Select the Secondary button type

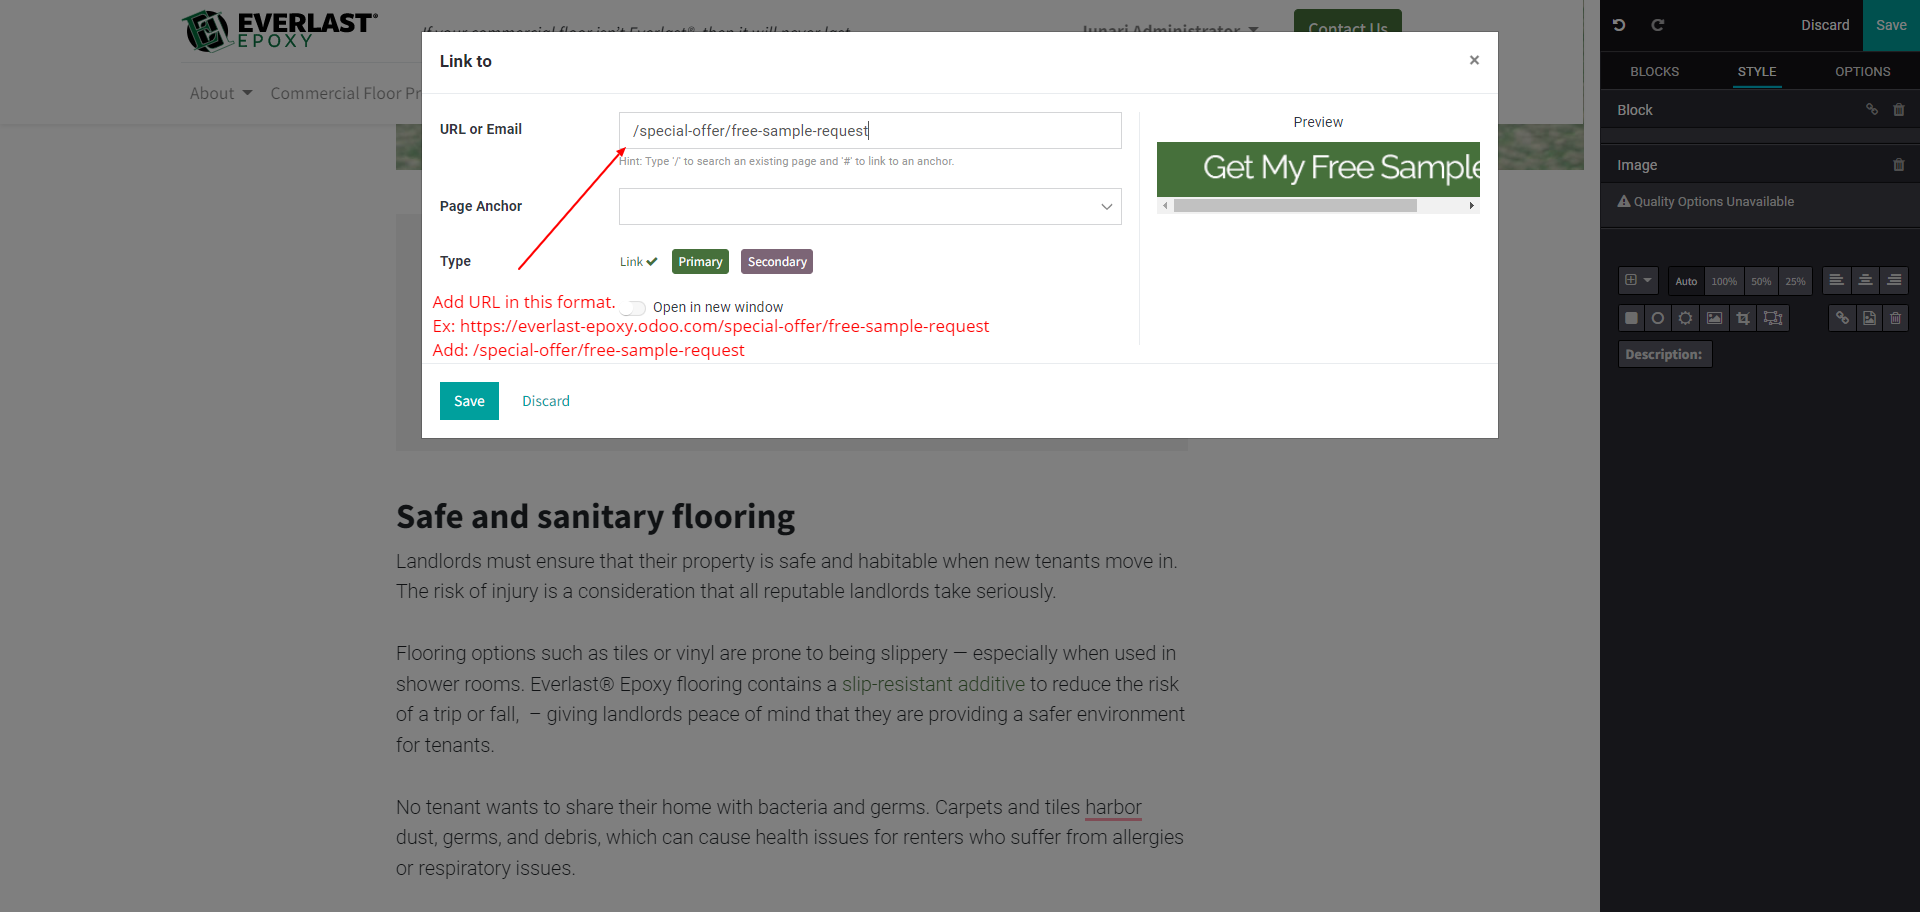777,262
